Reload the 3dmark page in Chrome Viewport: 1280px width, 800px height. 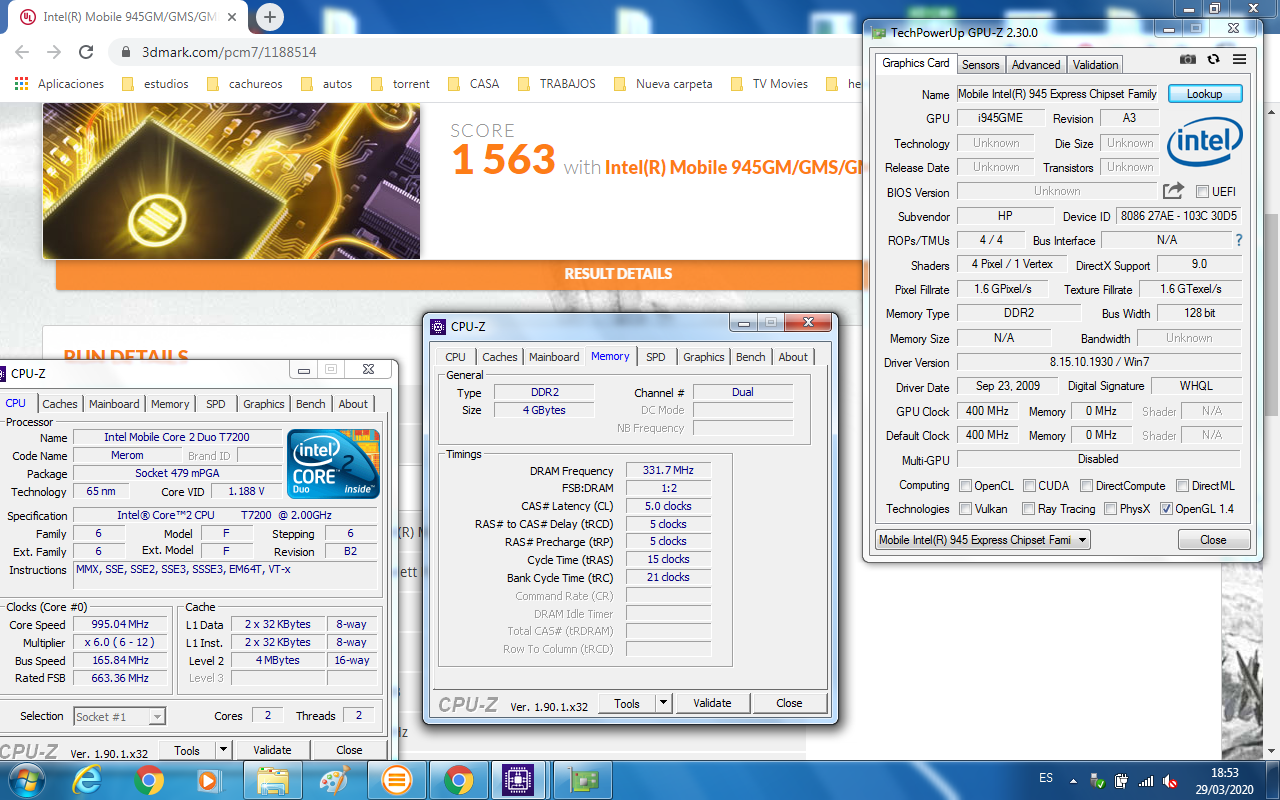click(86, 52)
